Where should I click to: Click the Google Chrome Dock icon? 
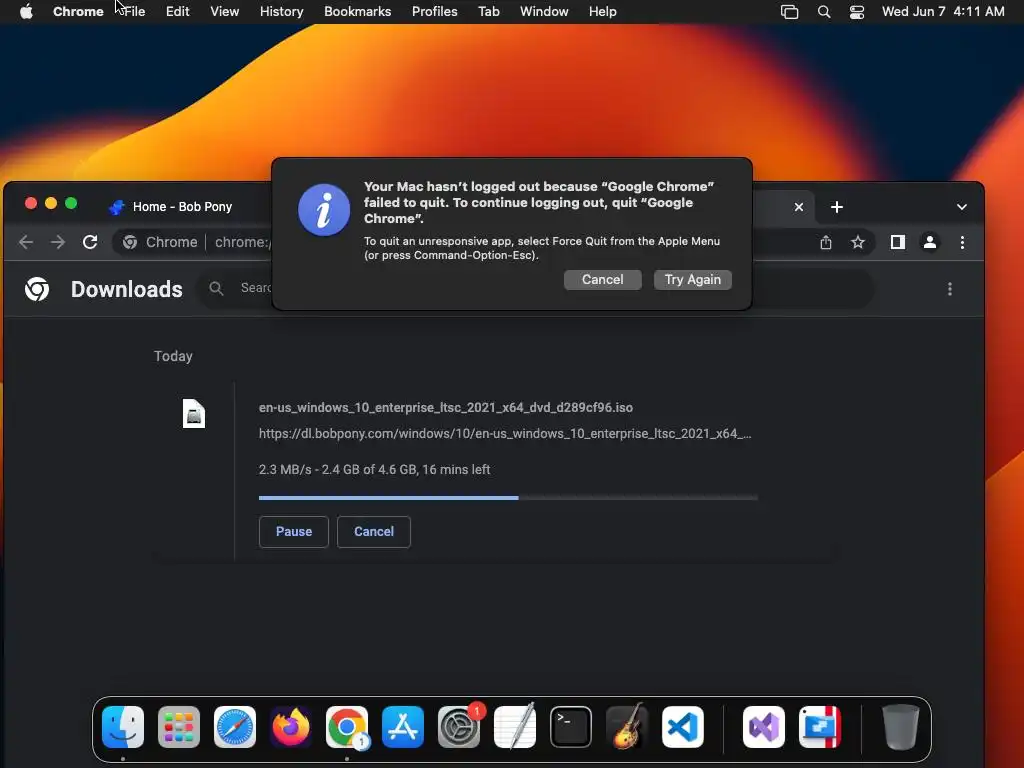click(x=347, y=727)
